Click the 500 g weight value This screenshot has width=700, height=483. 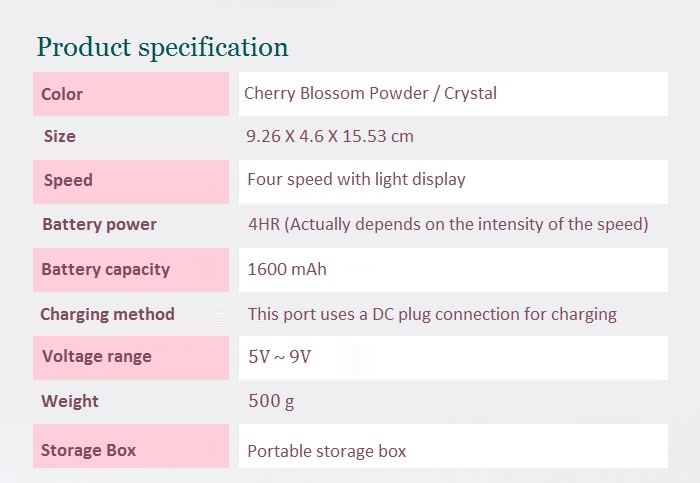(x=271, y=401)
